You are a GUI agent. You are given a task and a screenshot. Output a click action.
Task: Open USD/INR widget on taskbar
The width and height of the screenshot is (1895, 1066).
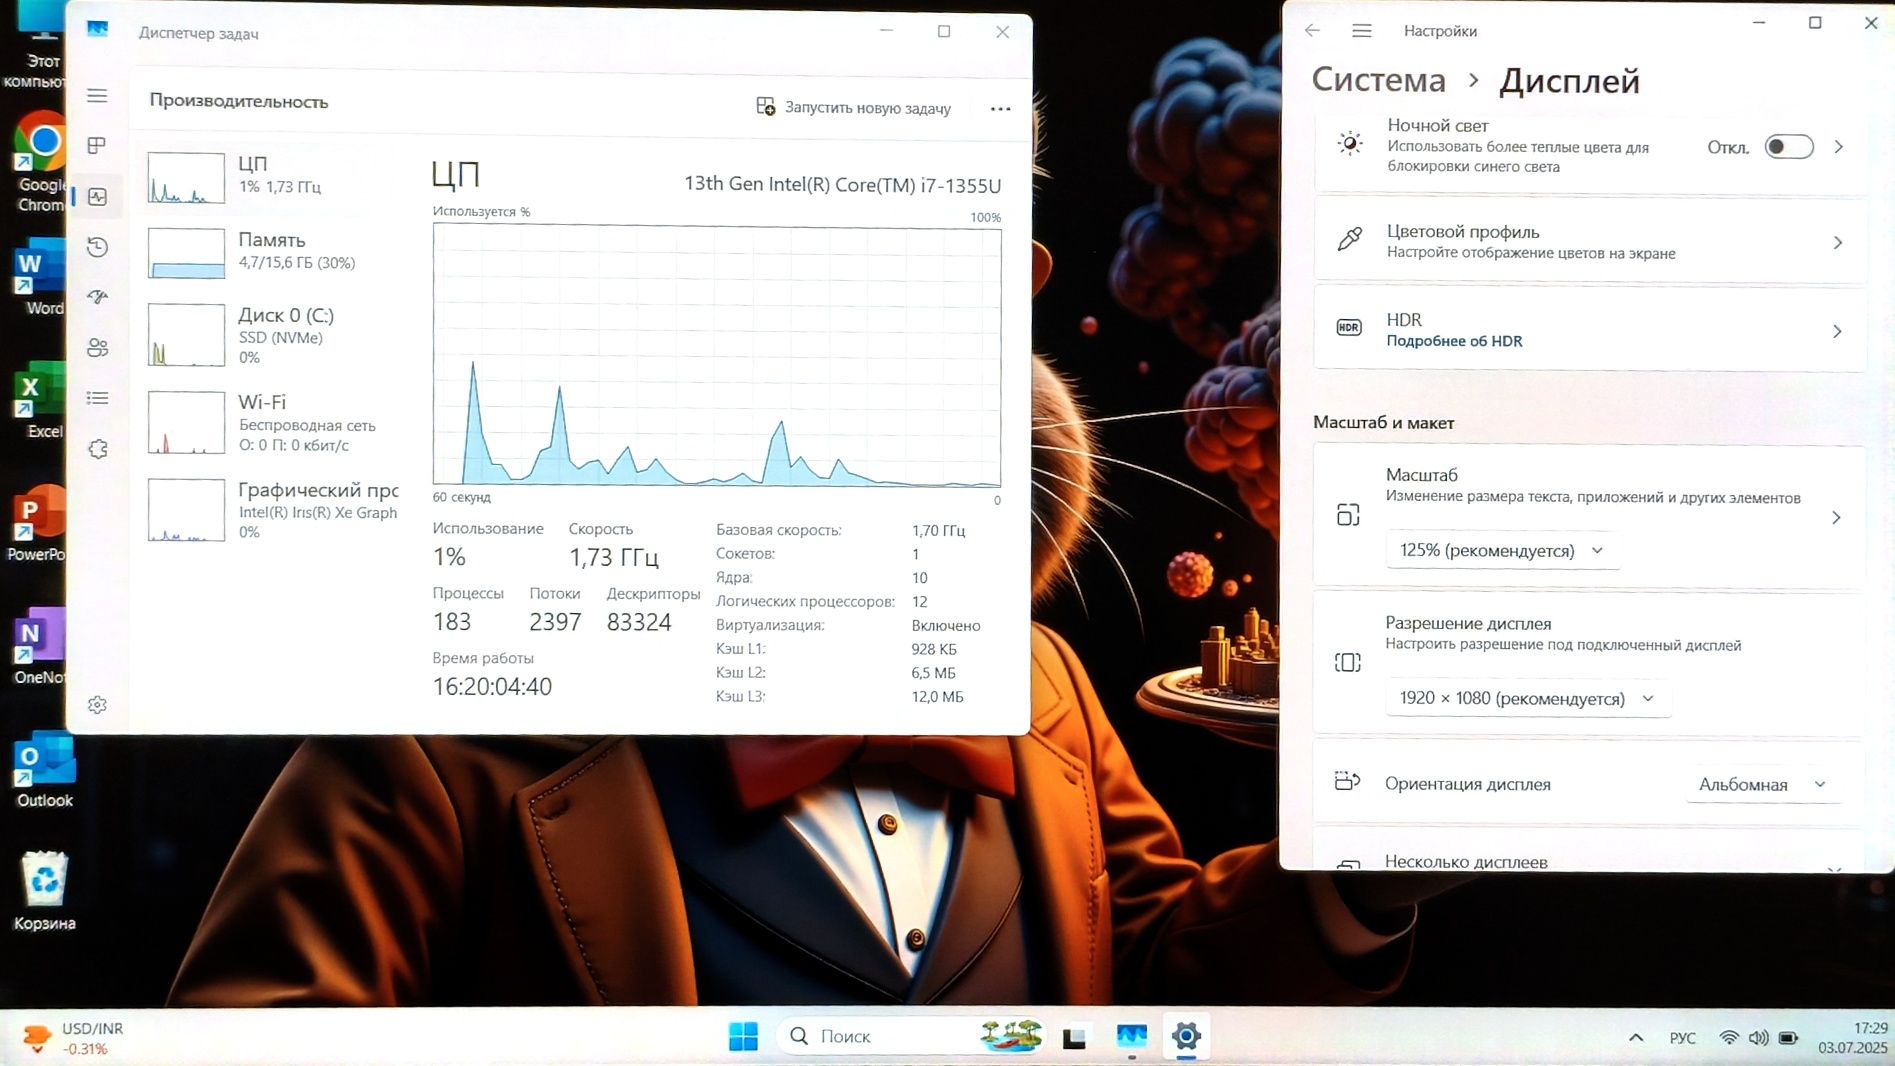72,1038
